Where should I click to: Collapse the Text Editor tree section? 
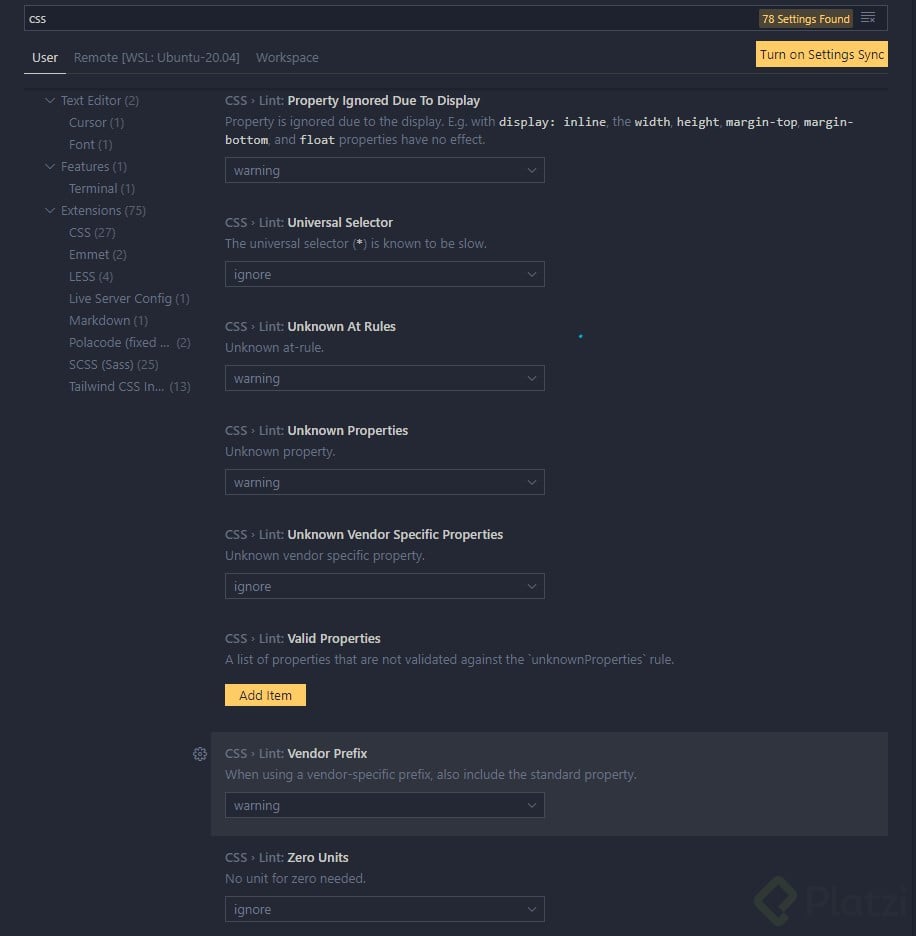pyautogui.click(x=50, y=100)
